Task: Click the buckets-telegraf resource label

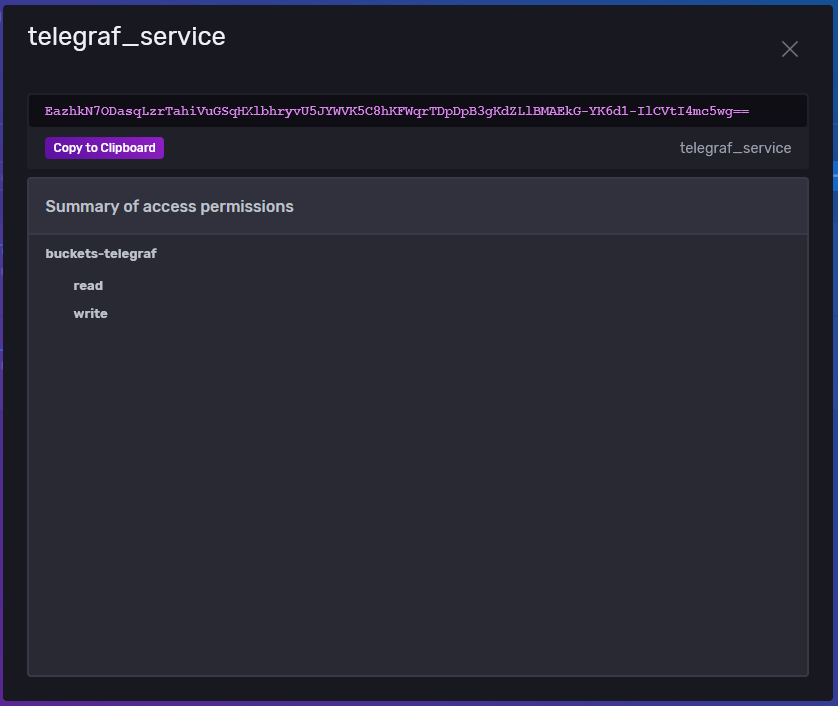Action: (x=101, y=253)
